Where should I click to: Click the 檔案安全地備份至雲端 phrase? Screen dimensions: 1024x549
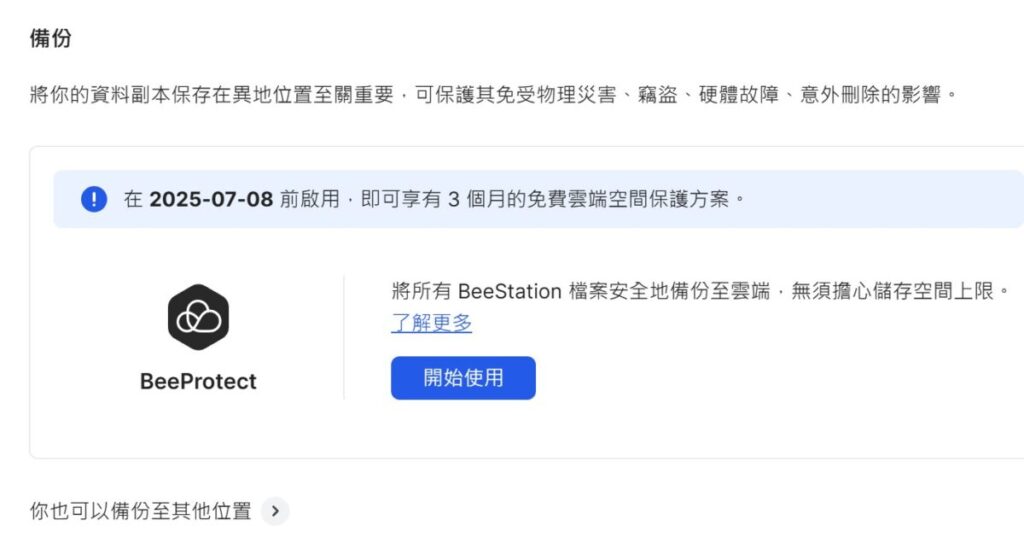669,291
